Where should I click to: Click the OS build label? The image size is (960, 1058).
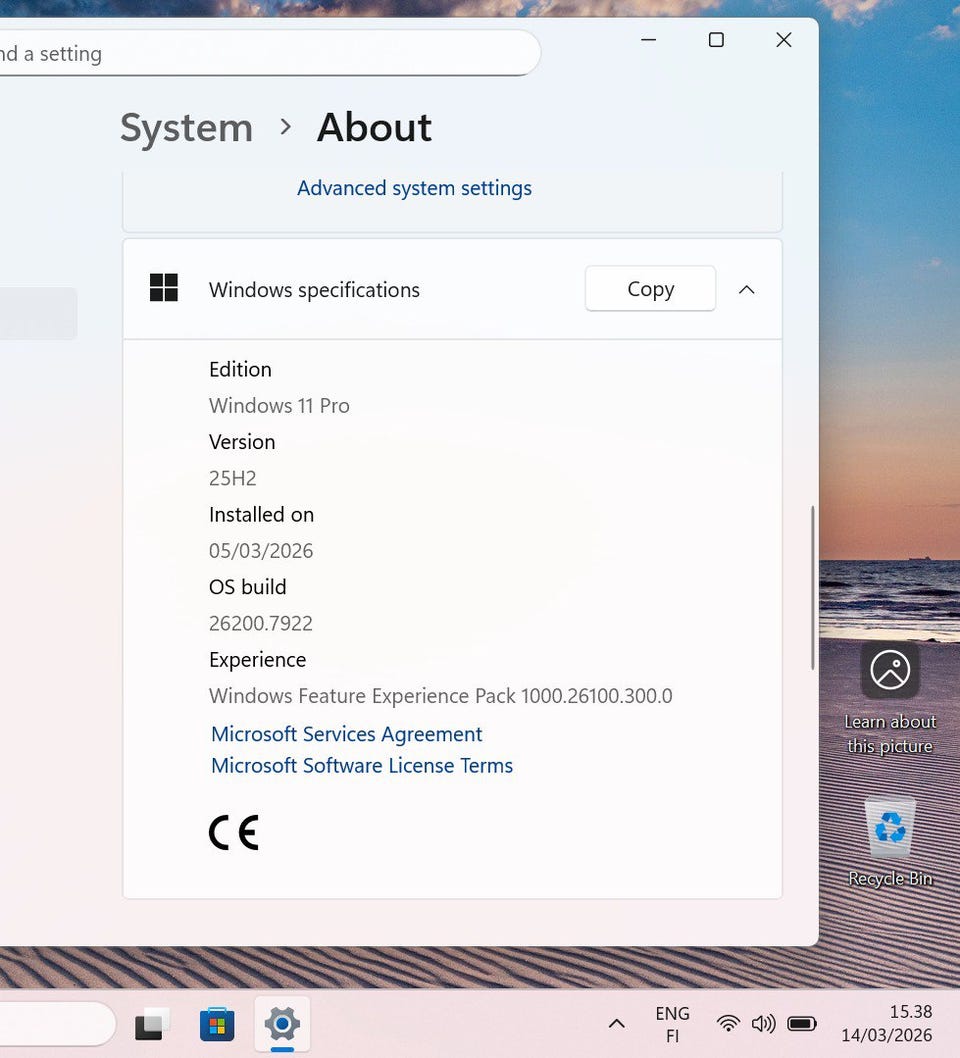(x=248, y=587)
